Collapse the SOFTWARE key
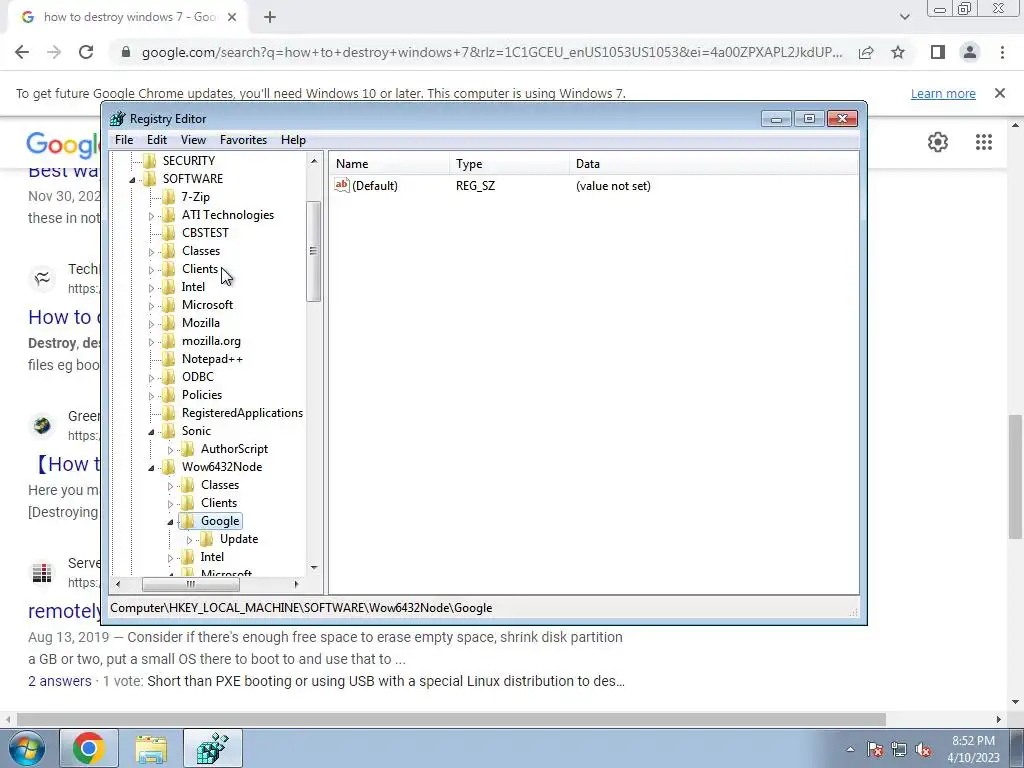The image size is (1024, 768). (133, 180)
